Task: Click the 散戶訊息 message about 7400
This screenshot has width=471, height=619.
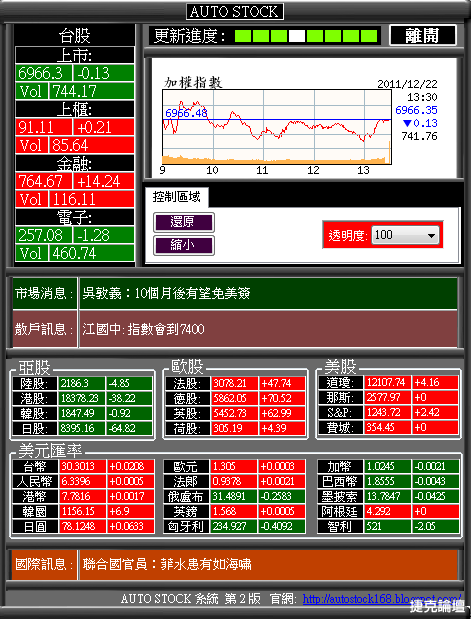Action: pyautogui.click(x=144, y=329)
